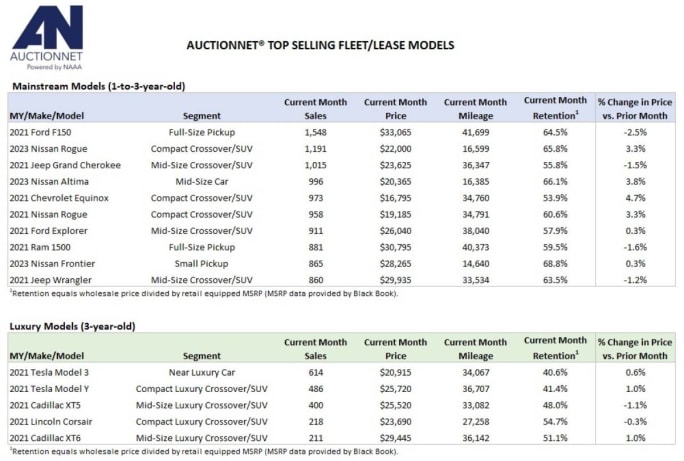Click the price $29,445

(395, 438)
